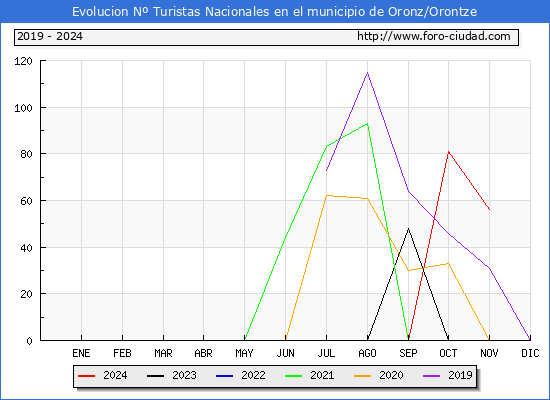Image resolution: width=550 pixels, height=400 pixels.
Task: Click the purple 2019 peak at AGO
Action: [367, 73]
